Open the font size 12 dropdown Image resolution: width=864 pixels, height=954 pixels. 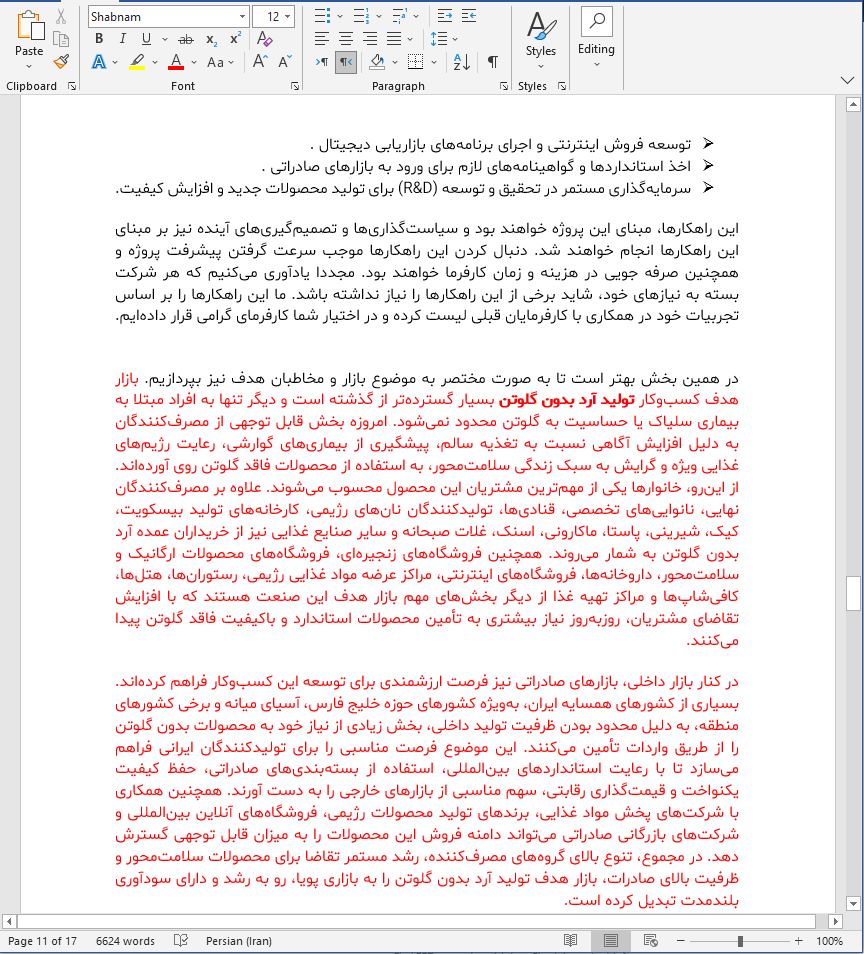pyautogui.click(x=287, y=16)
